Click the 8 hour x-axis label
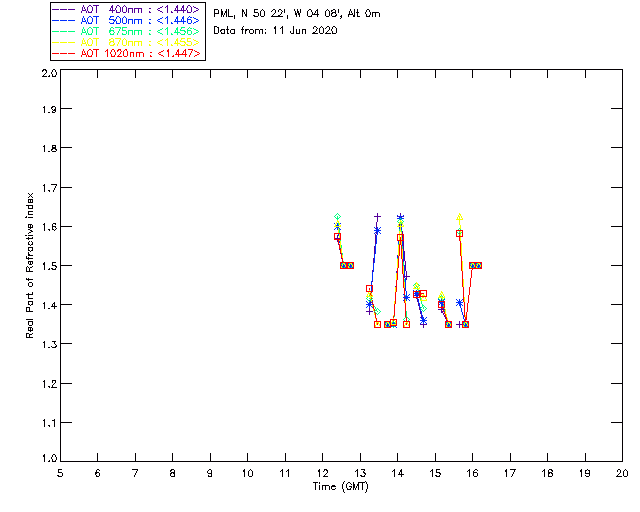This screenshot has height=512, width=640. (x=173, y=473)
